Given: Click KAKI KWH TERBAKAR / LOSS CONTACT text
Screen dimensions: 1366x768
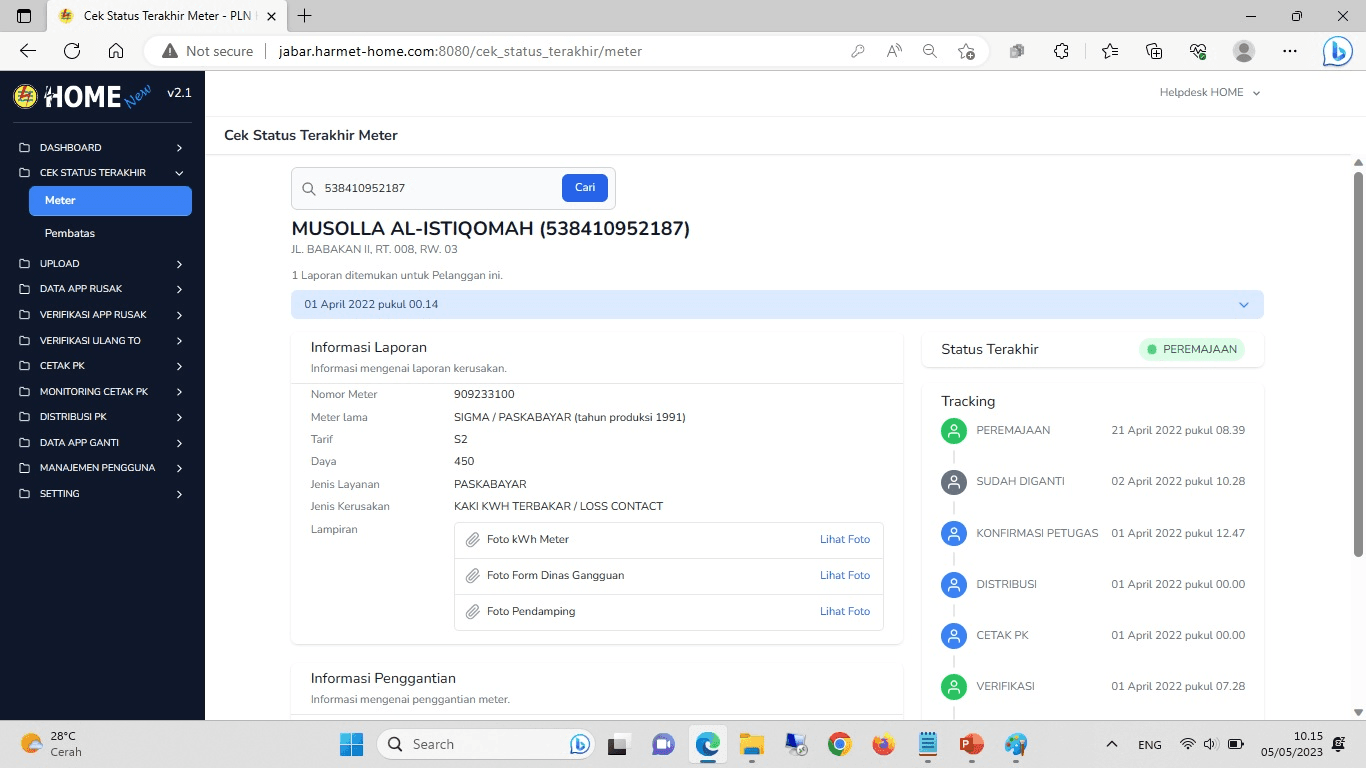Looking at the screenshot, I should click(x=558, y=507).
